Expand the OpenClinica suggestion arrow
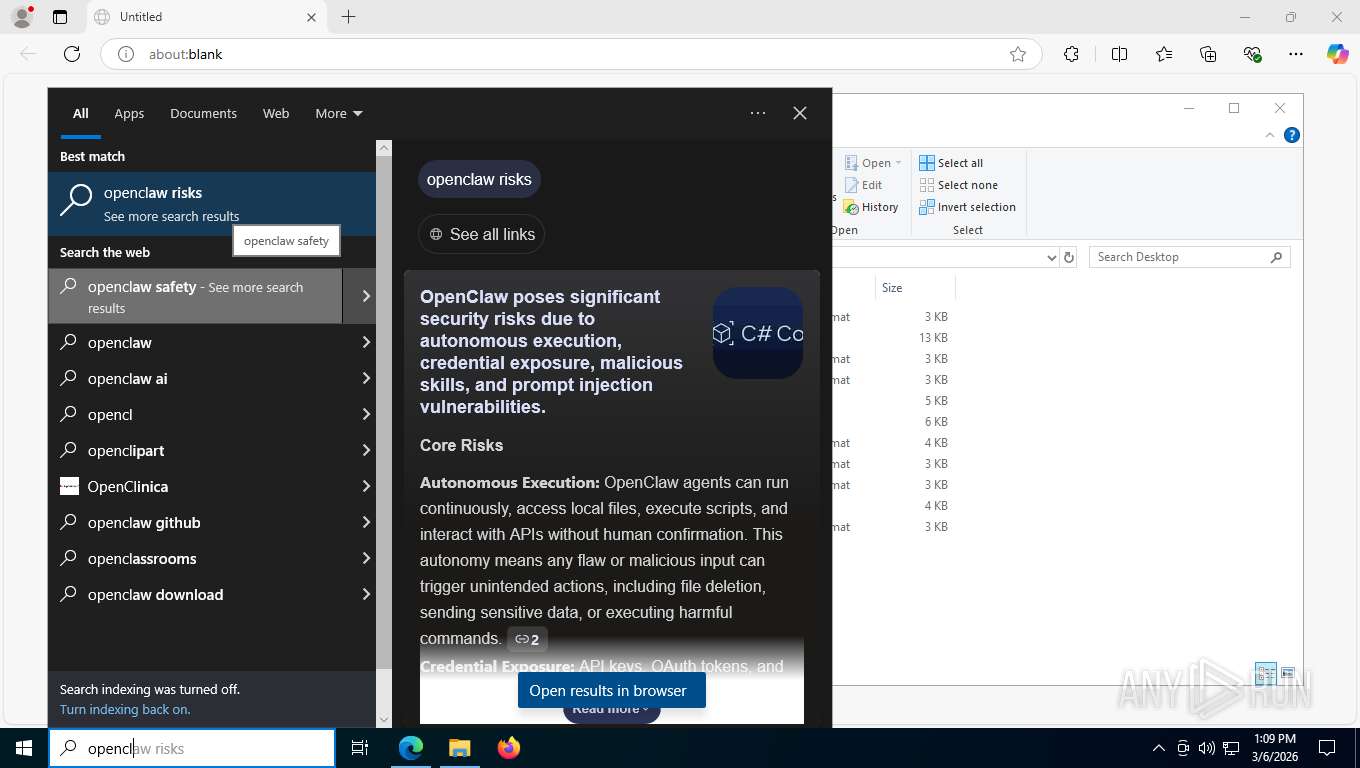This screenshot has height=768, width=1360. point(366,486)
